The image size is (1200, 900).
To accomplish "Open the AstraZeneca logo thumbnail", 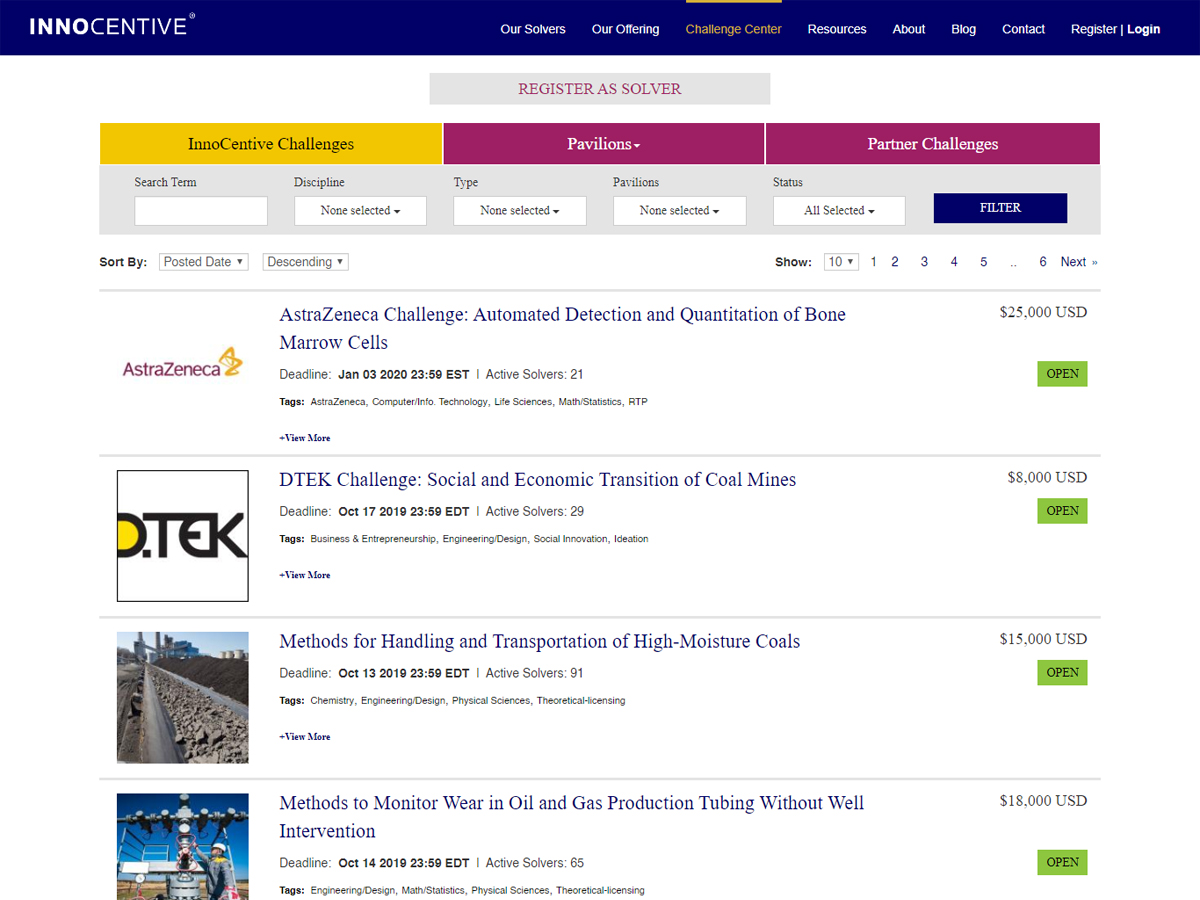I will point(182,363).
